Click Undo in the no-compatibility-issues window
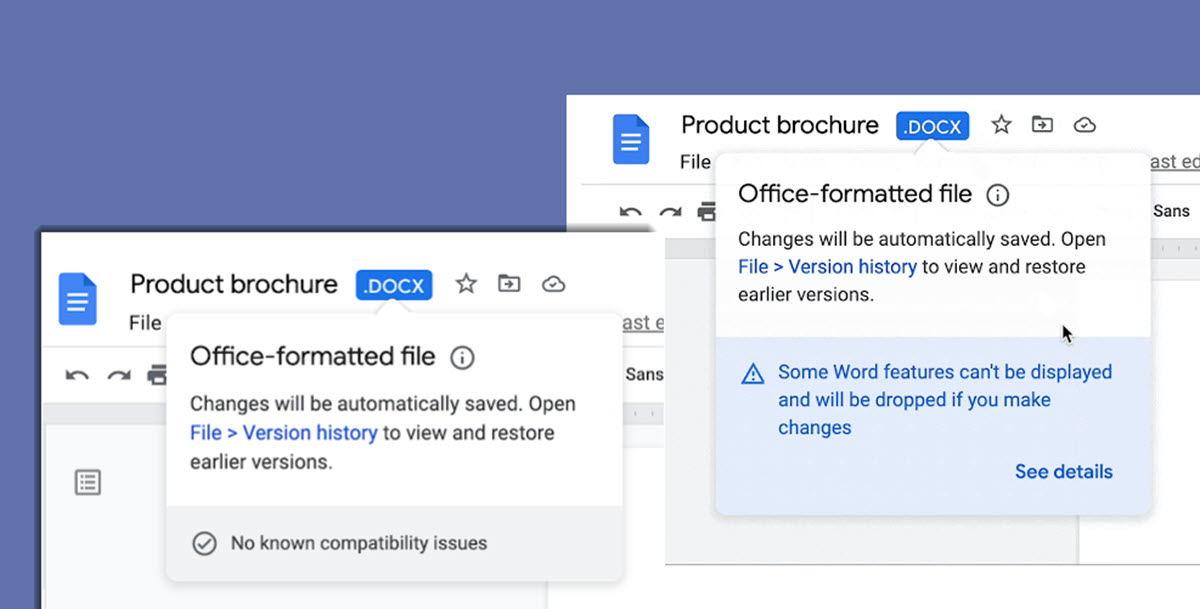 (77, 375)
